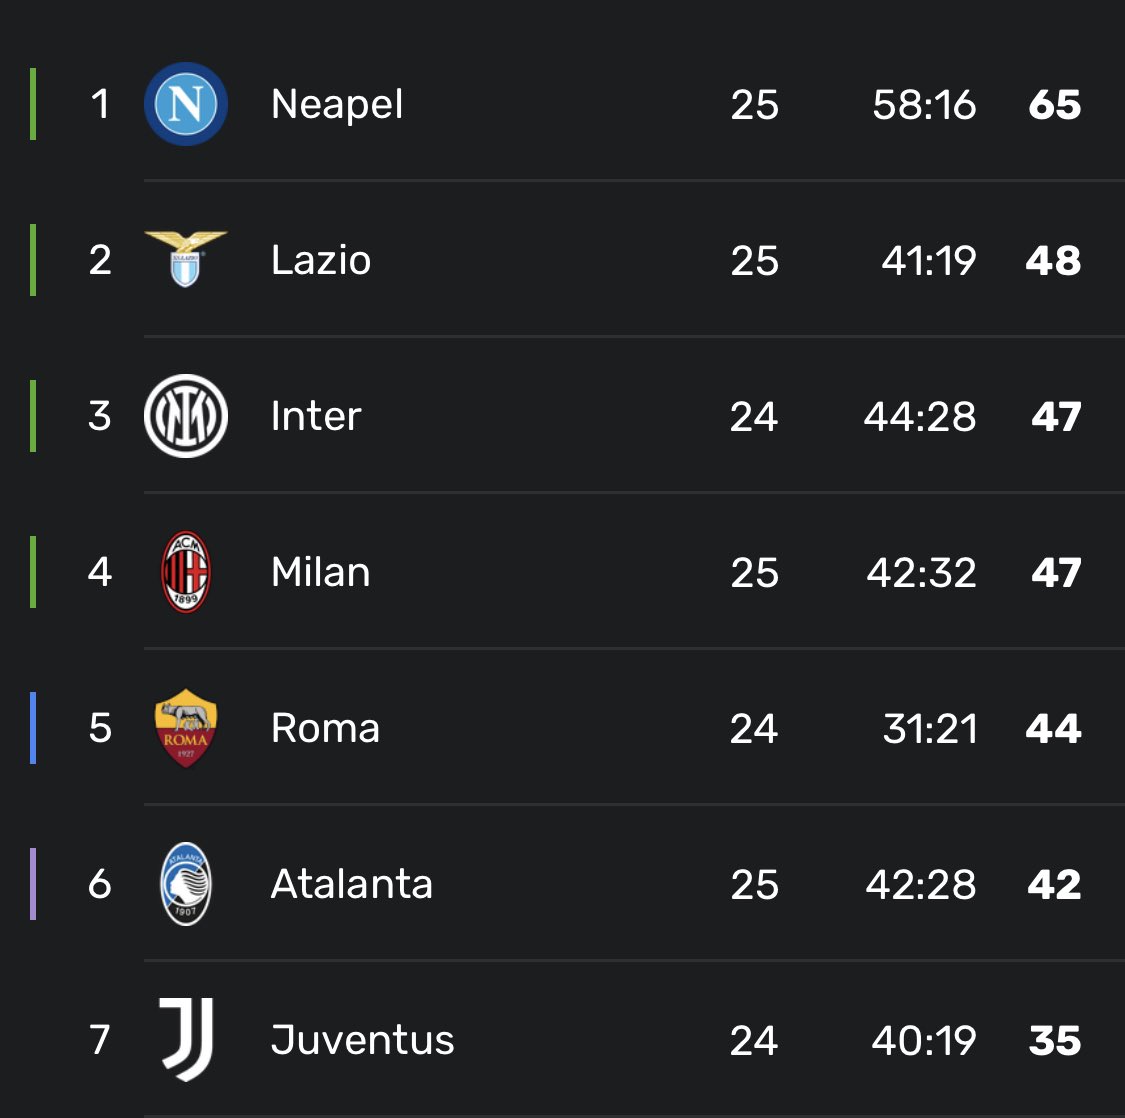Tap the Inter club logo
This screenshot has height=1118, width=1125.
click(x=186, y=416)
